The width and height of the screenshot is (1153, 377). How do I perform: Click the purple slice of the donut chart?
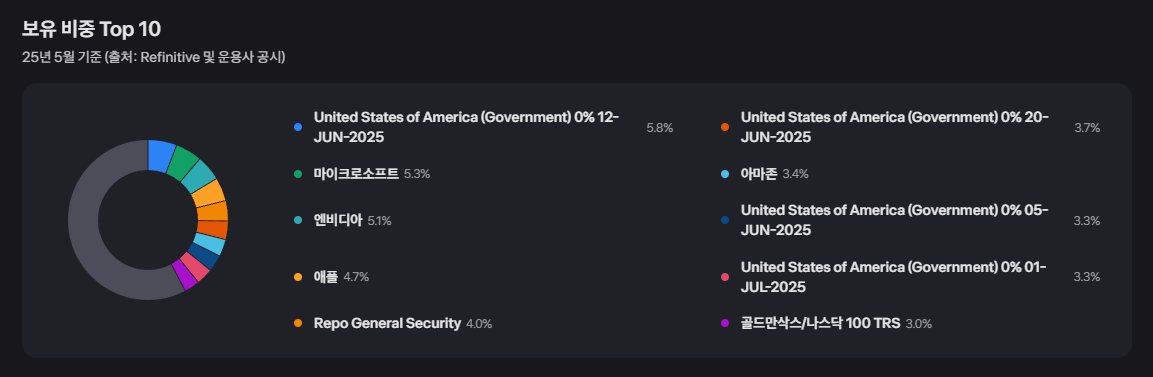[185, 276]
